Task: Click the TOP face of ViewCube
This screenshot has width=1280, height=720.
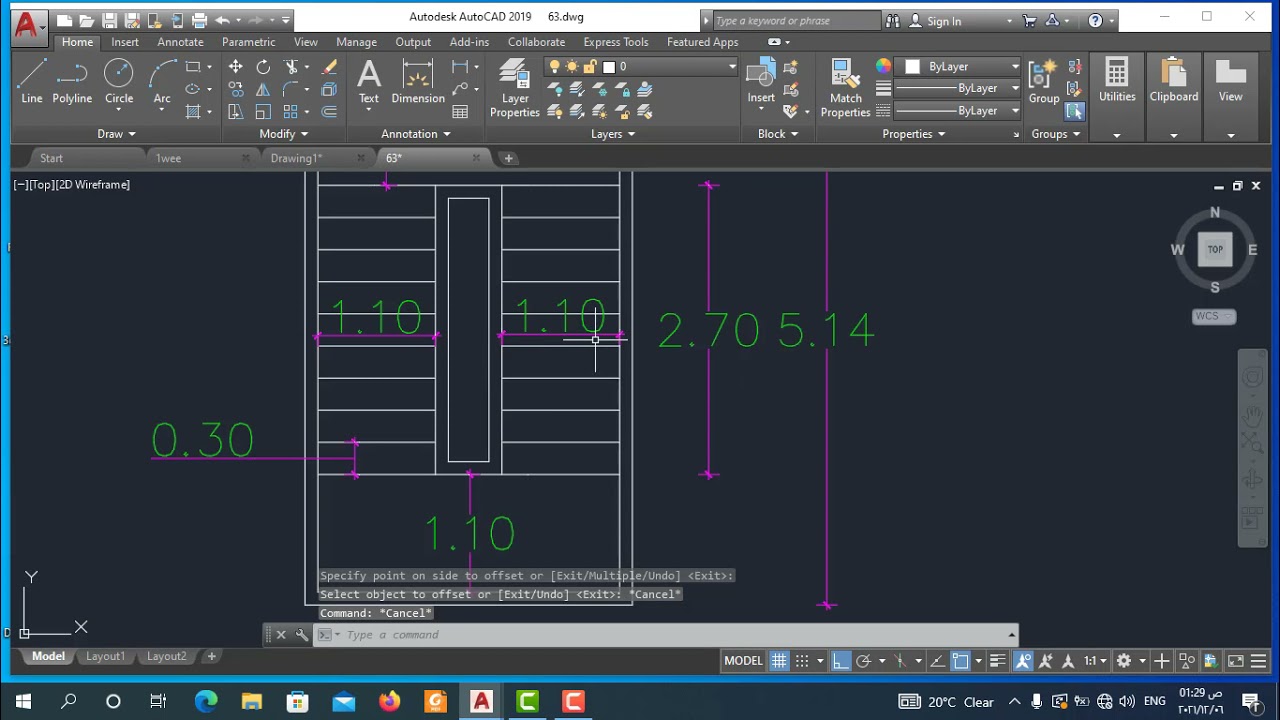Action: (x=1215, y=250)
